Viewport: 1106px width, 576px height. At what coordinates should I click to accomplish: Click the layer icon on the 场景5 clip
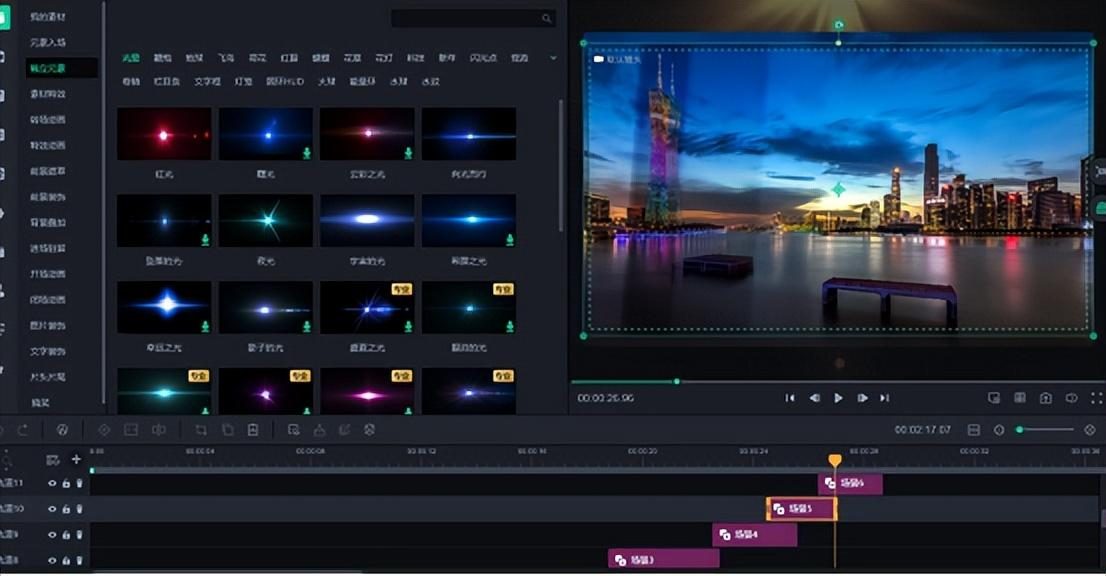click(x=779, y=508)
